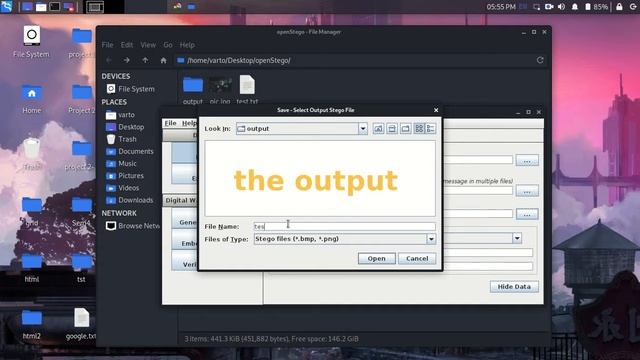The width and height of the screenshot is (640, 360).
Task: Click the battery indicator showing 85%
Action: coord(597,7)
